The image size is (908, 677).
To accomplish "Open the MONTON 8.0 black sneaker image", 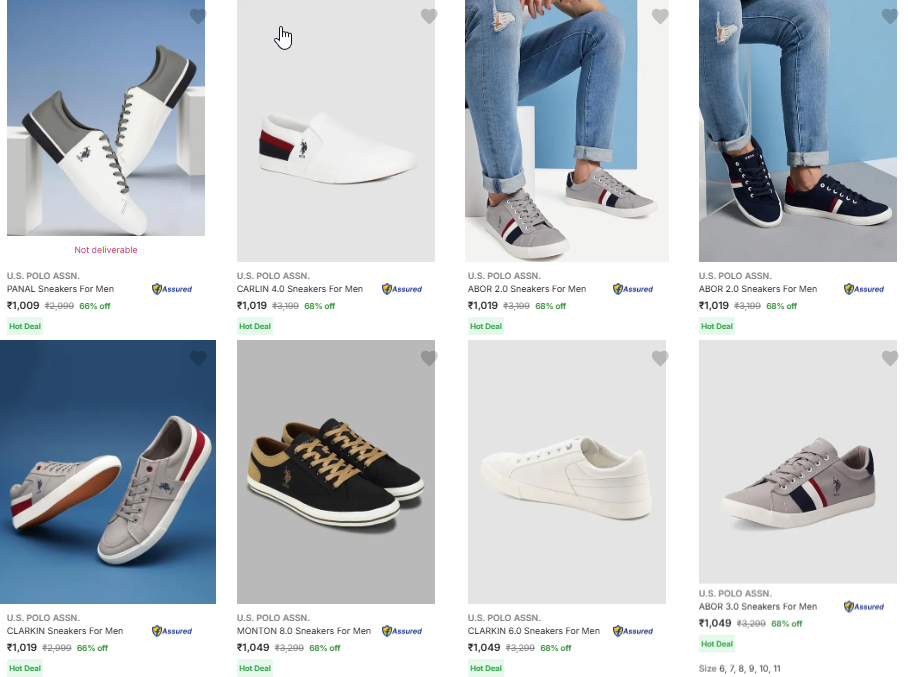I will pos(336,472).
